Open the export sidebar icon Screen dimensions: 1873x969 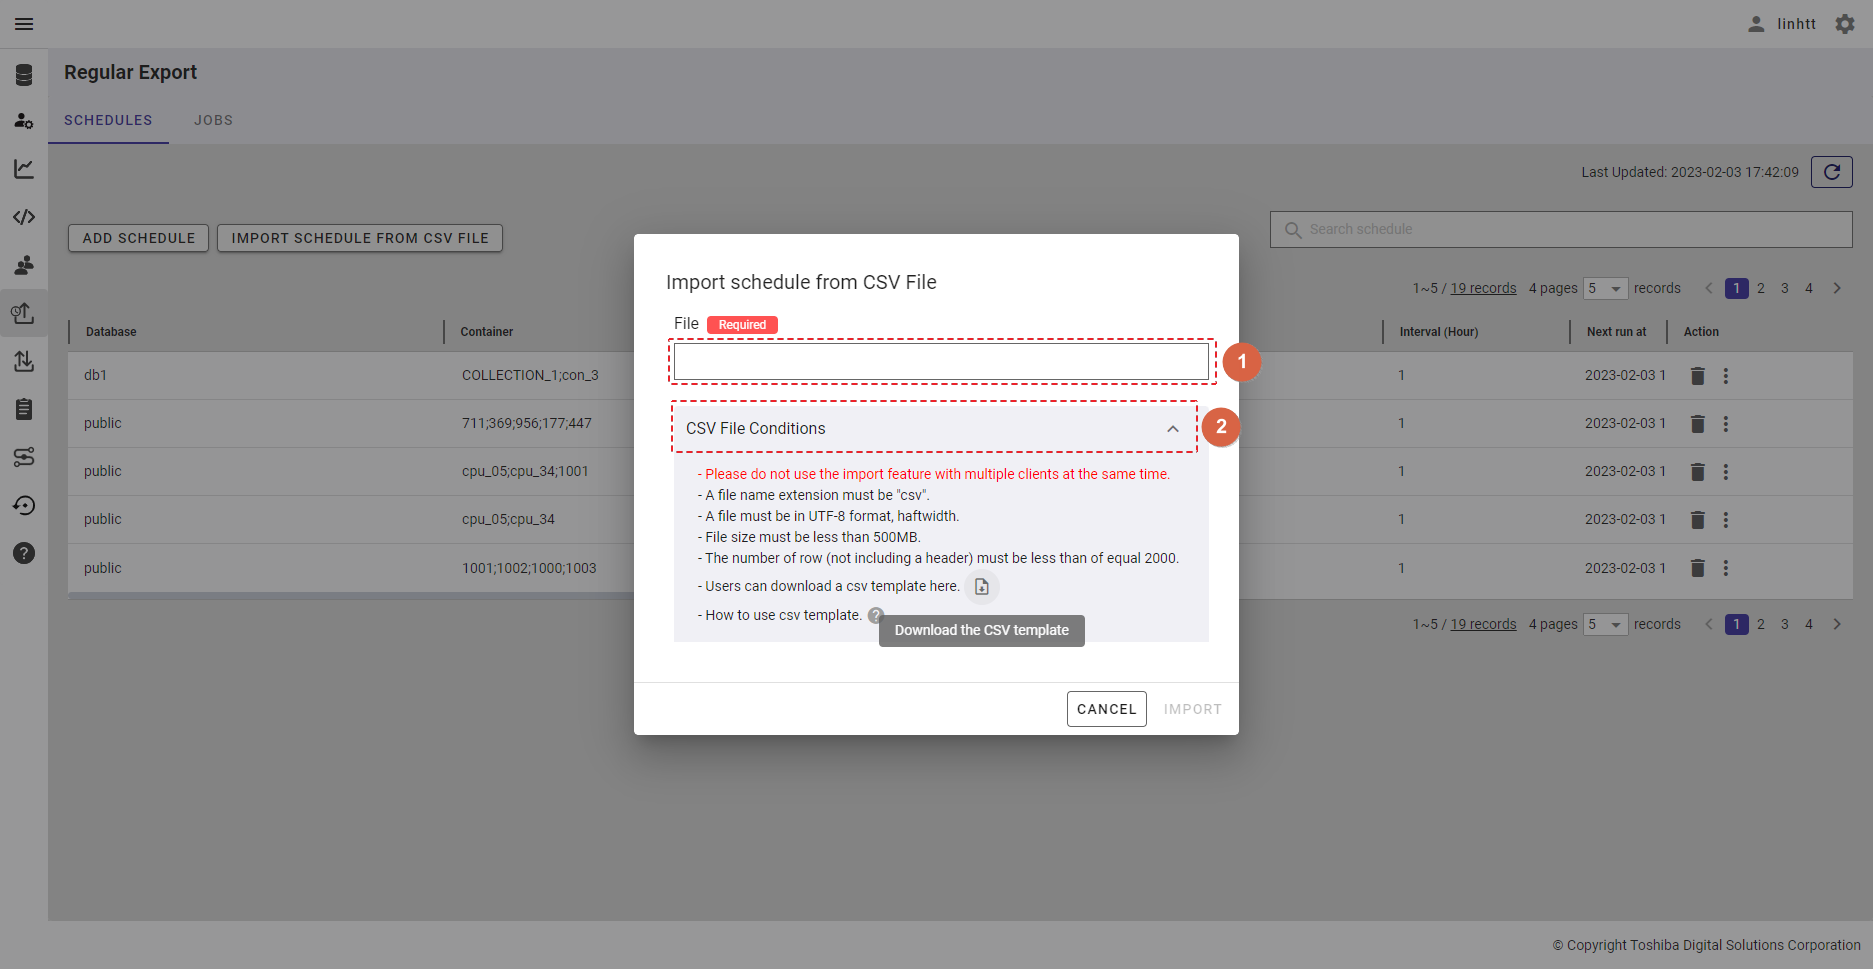point(24,313)
